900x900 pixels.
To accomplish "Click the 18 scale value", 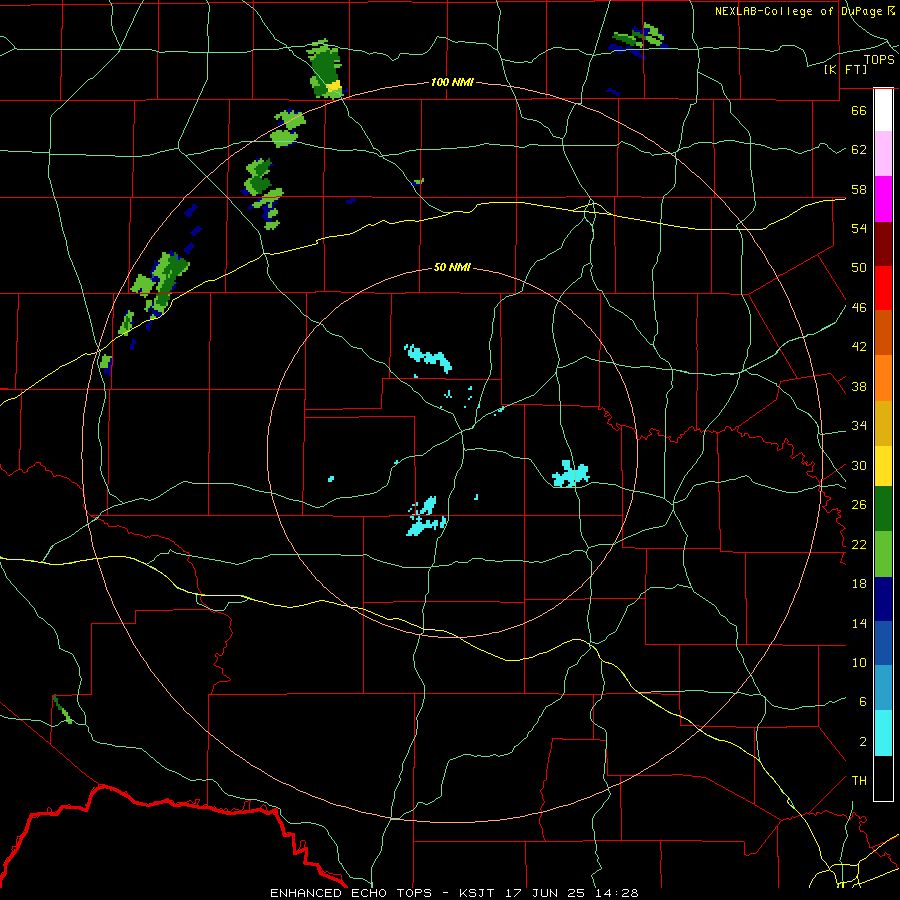I will (x=859, y=584).
